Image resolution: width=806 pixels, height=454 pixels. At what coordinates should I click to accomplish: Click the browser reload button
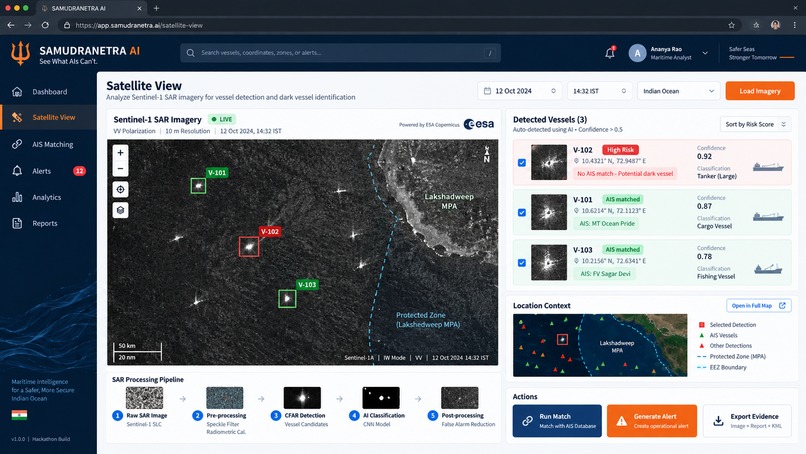(x=45, y=25)
